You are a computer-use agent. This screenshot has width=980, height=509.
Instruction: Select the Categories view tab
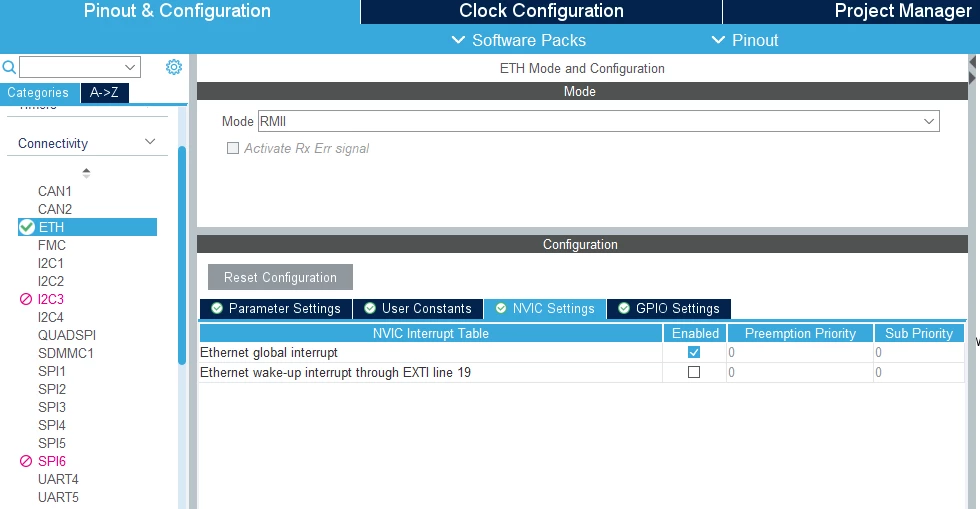[x=38, y=93]
